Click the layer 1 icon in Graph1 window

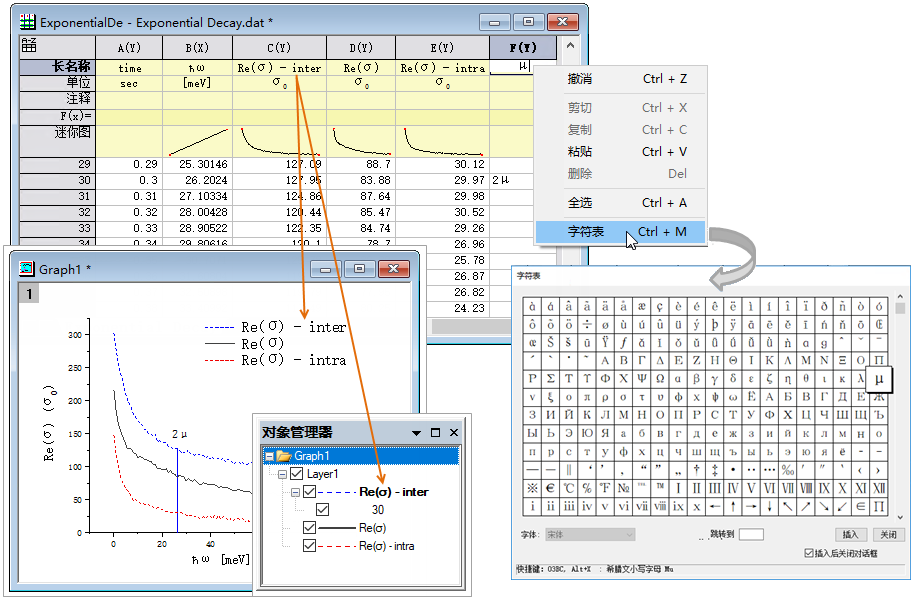click(x=29, y=294)
